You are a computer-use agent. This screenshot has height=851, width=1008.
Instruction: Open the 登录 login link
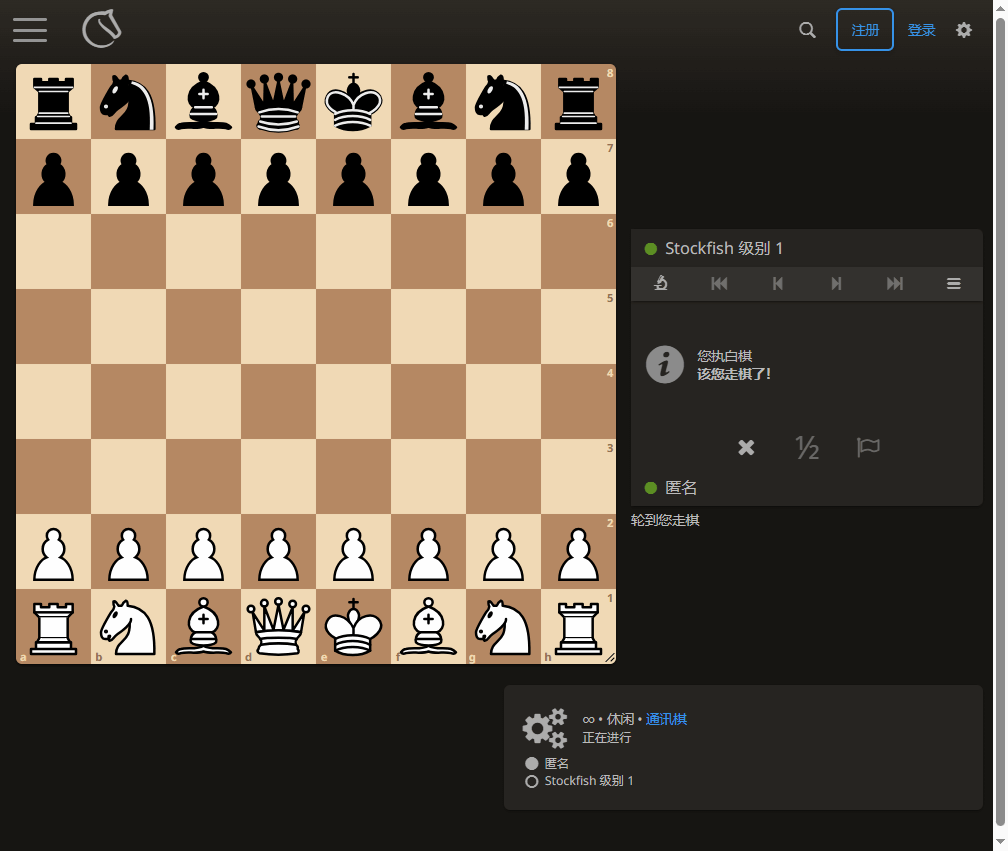[x=921, y=30]
